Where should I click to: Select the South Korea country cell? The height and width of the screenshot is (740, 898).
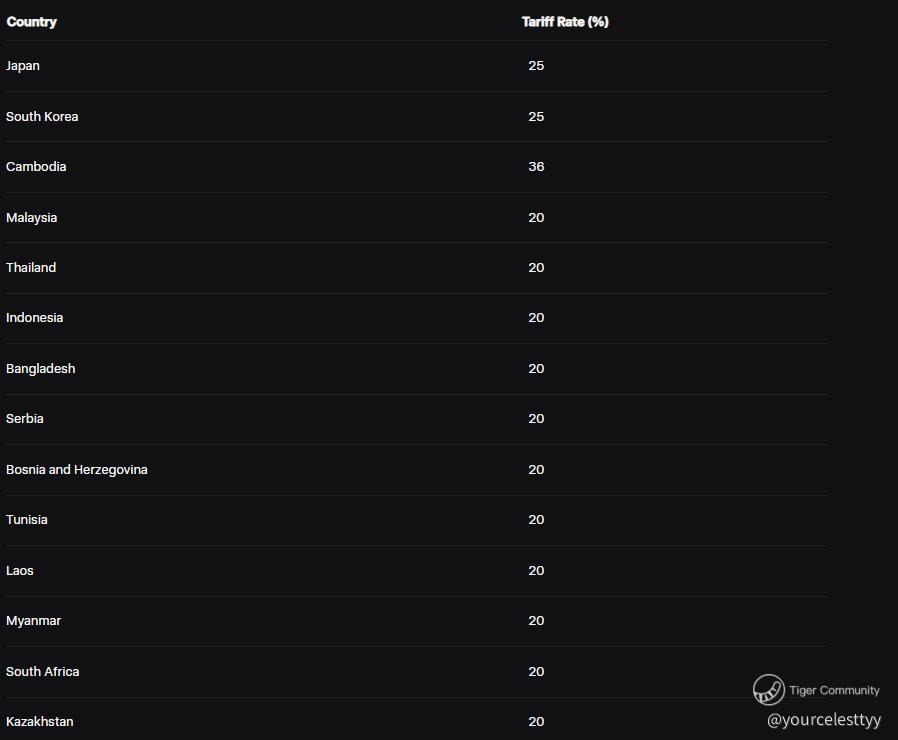coord(42,116)
